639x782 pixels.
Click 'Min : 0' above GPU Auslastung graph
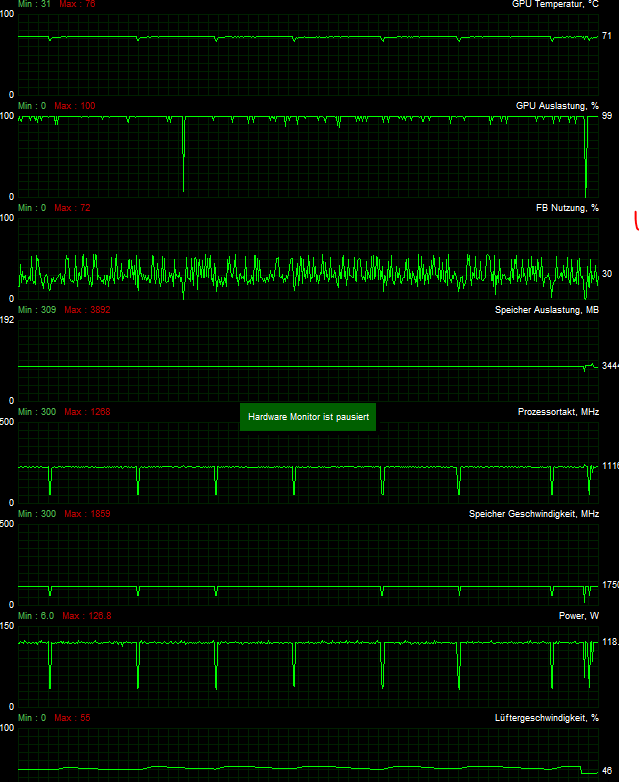pyautogui.click(x=32, y=106)
